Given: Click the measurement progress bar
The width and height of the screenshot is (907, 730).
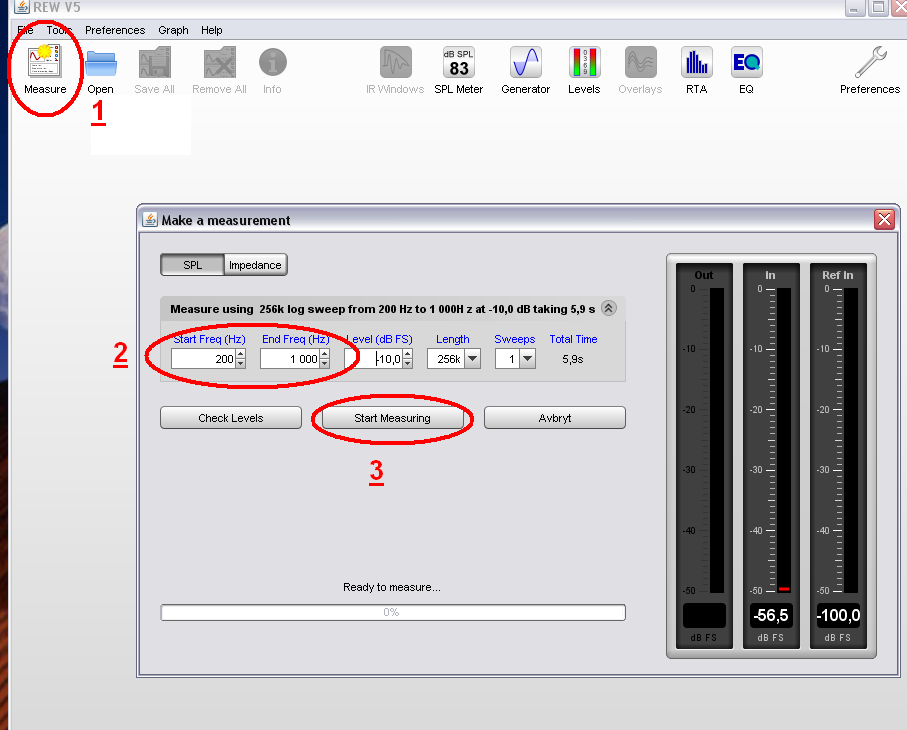Looking at the screenshot, I should pyautogui.click(x=392, y=612).
